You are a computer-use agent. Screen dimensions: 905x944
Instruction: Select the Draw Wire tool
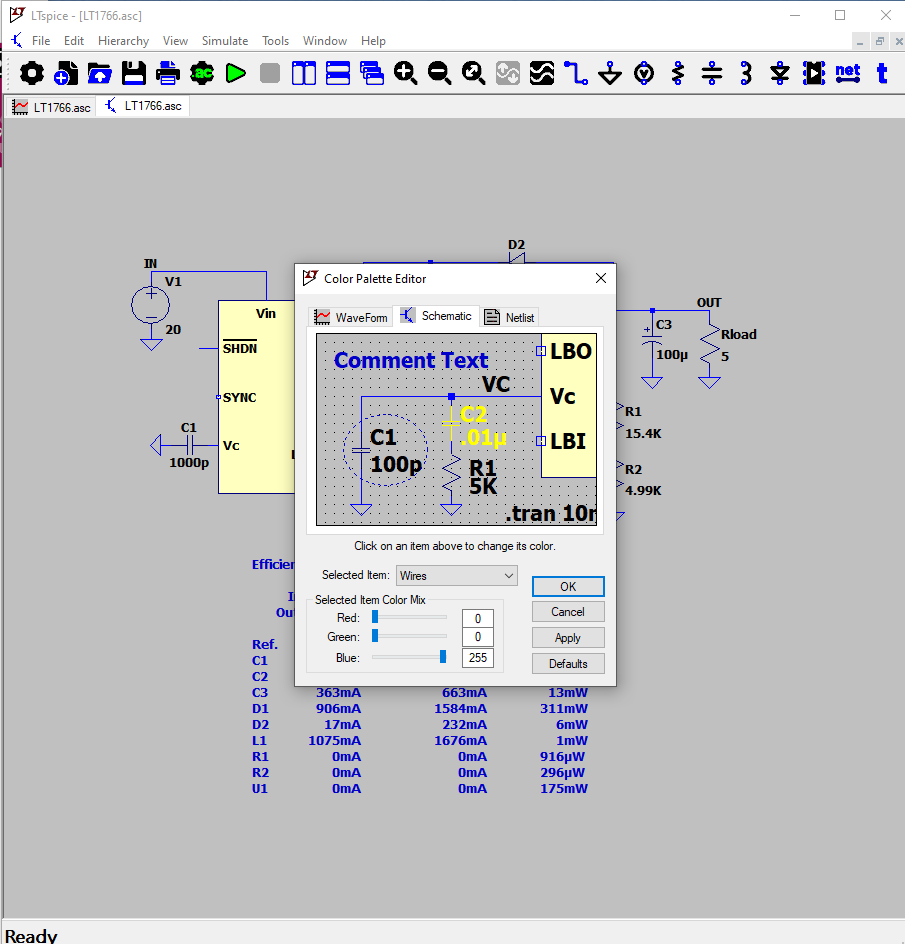pos(576,73)
